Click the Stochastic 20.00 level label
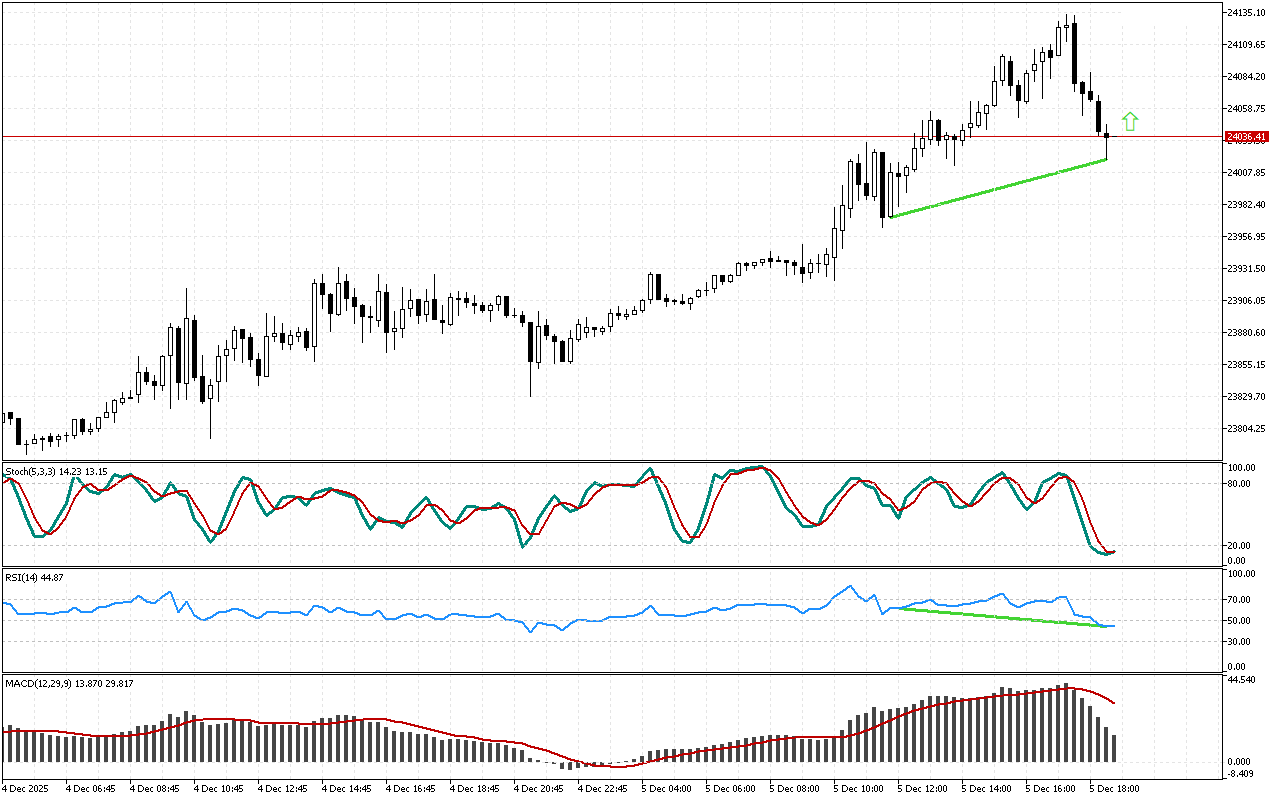This screenshot has width=1280, height=800. click(1241, 546)
